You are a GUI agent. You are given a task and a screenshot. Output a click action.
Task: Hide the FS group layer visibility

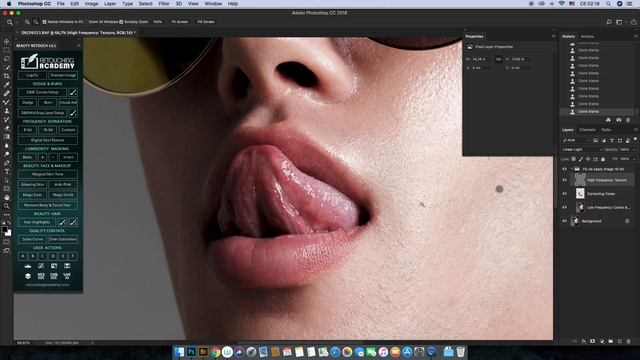(565, 169)
